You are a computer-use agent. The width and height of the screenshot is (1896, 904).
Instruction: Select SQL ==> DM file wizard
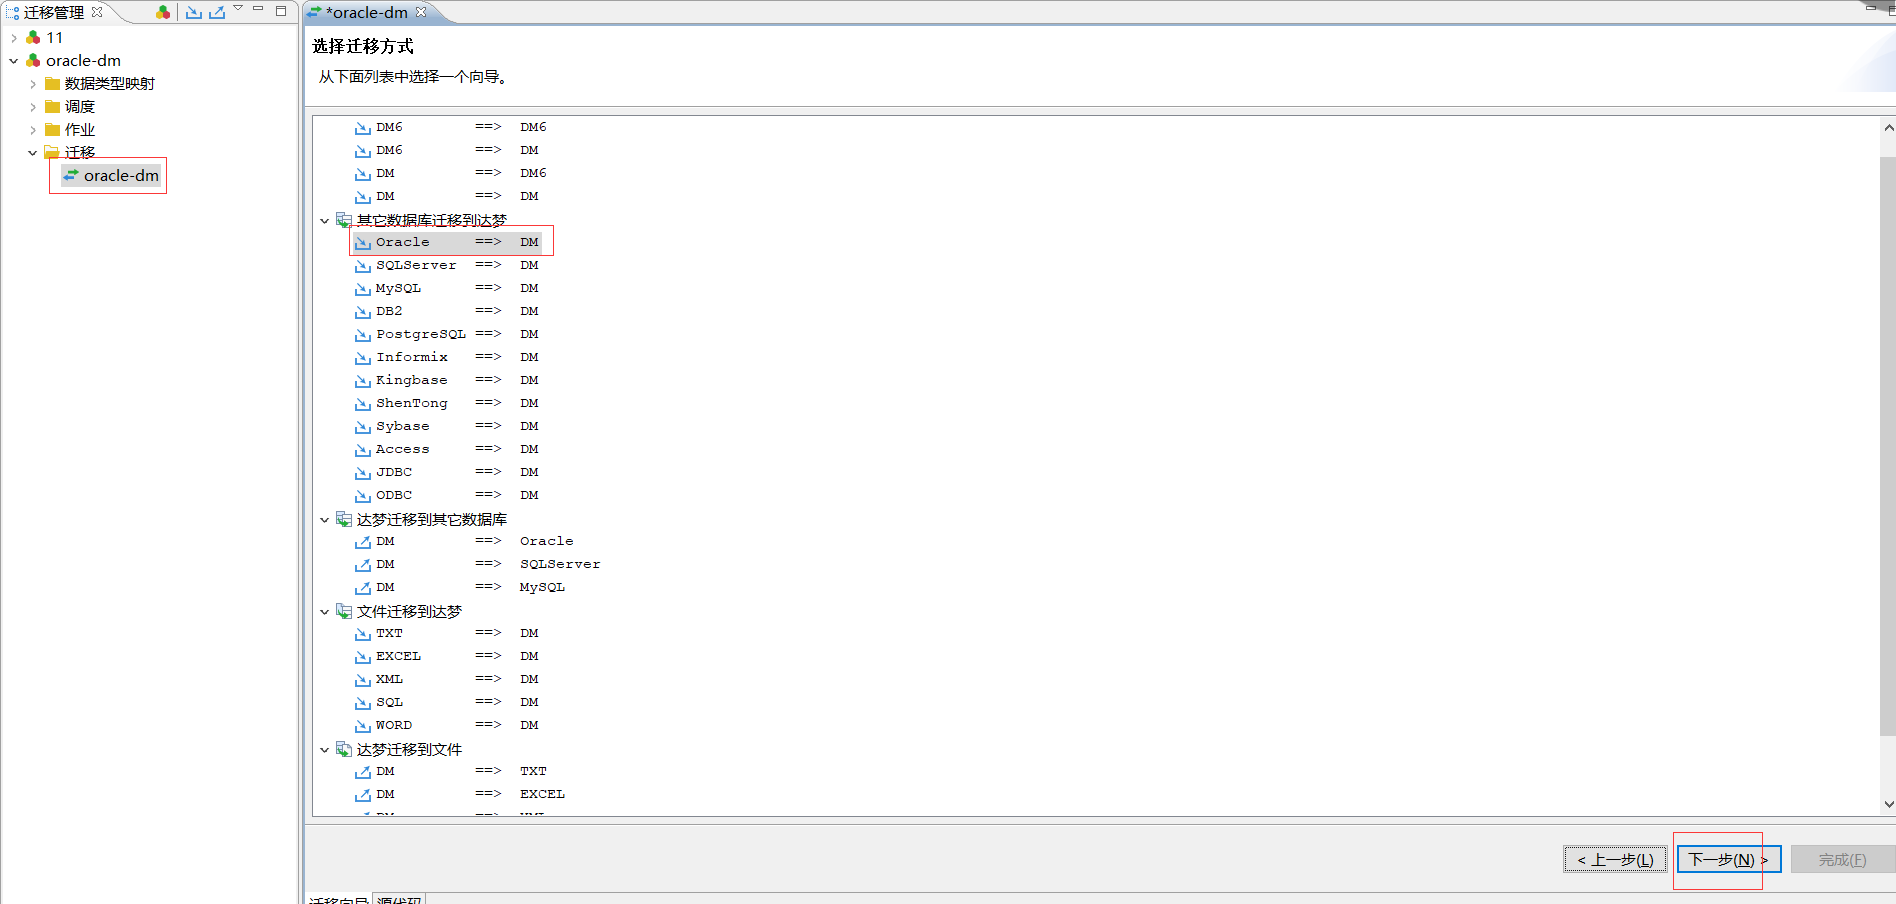tap(447, 702)
